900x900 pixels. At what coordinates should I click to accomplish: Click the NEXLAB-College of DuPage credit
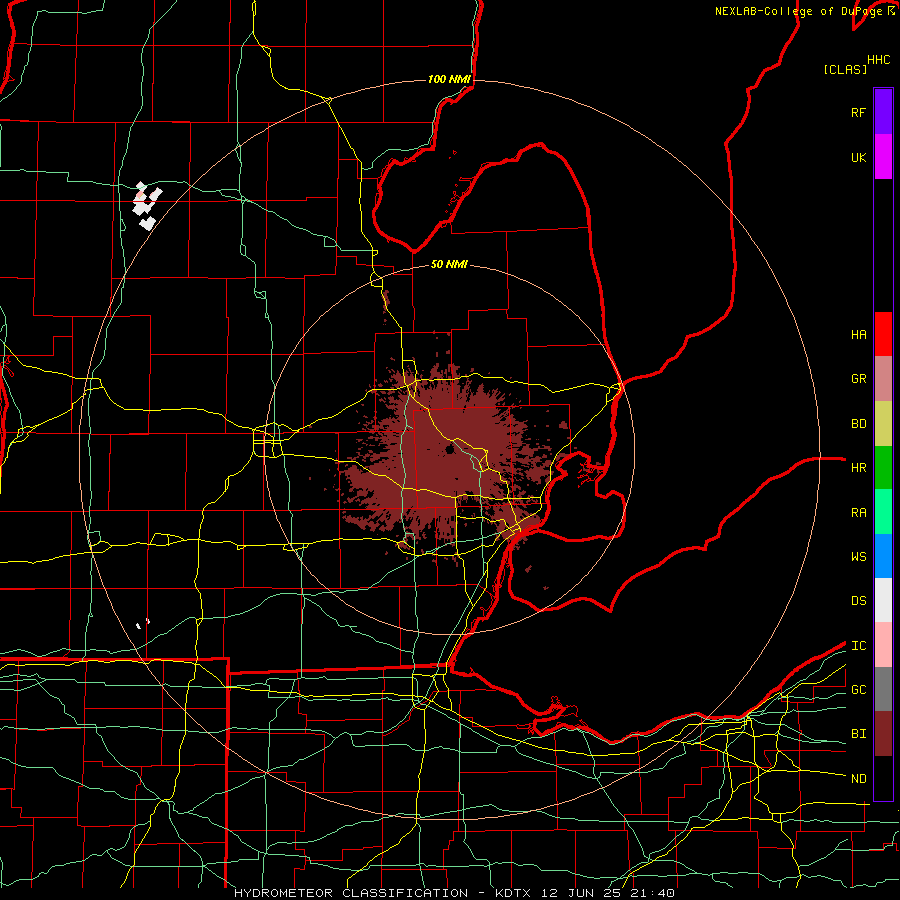(x=798, y=11)
